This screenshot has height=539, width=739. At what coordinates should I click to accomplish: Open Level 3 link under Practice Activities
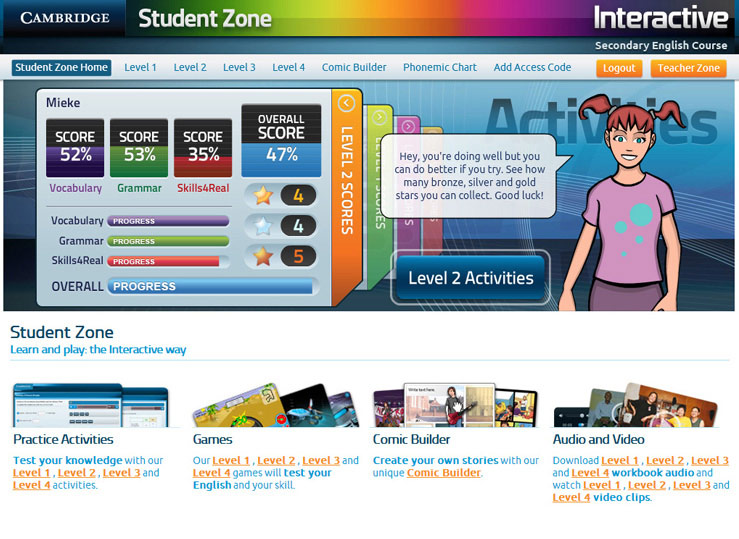[121, 473]
